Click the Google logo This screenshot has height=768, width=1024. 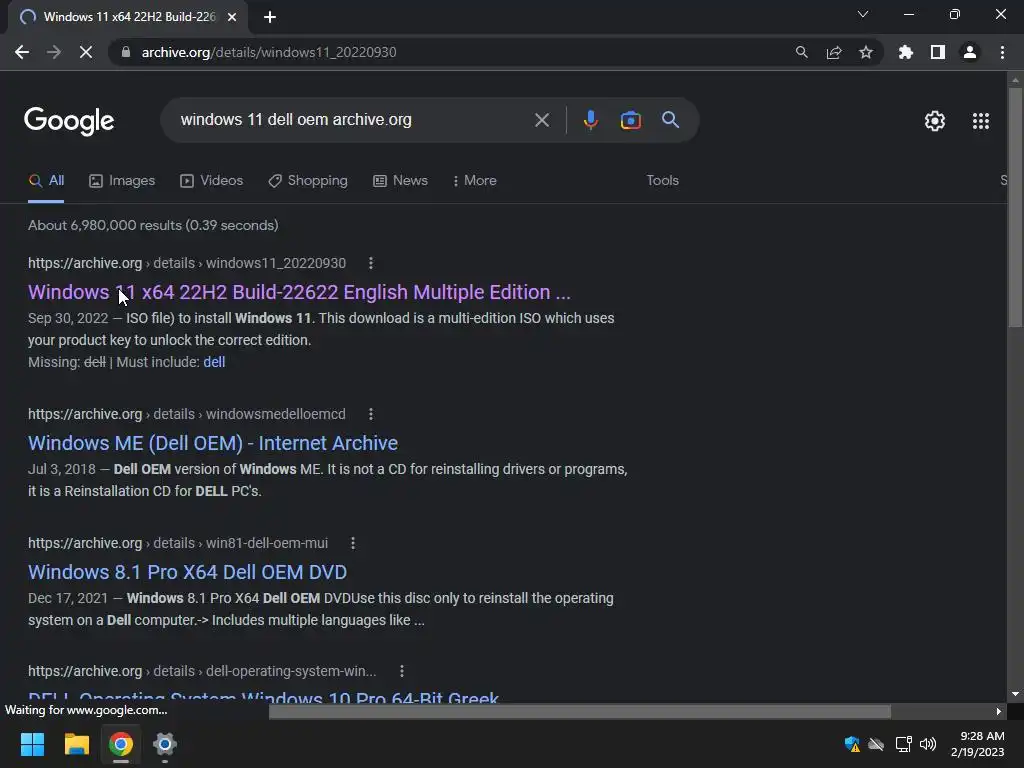69,121
